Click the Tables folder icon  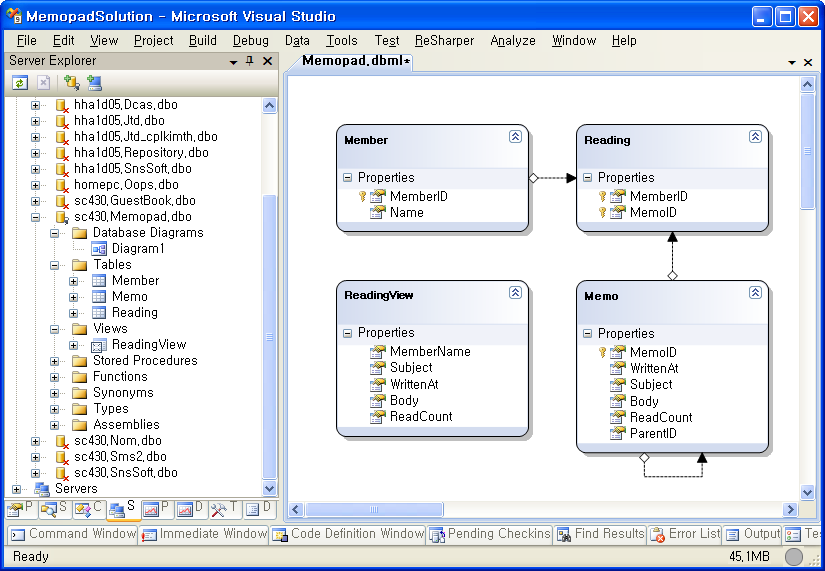[x=79, y=265]
